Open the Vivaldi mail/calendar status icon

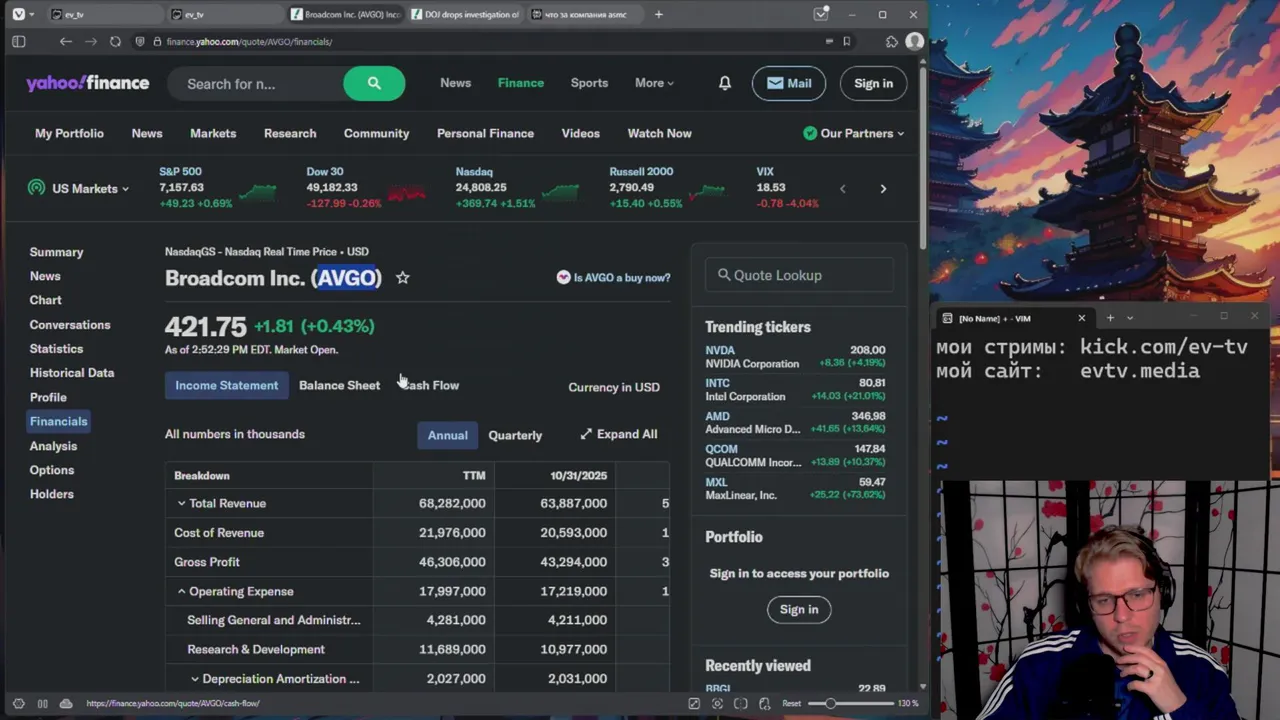(821, 14)
